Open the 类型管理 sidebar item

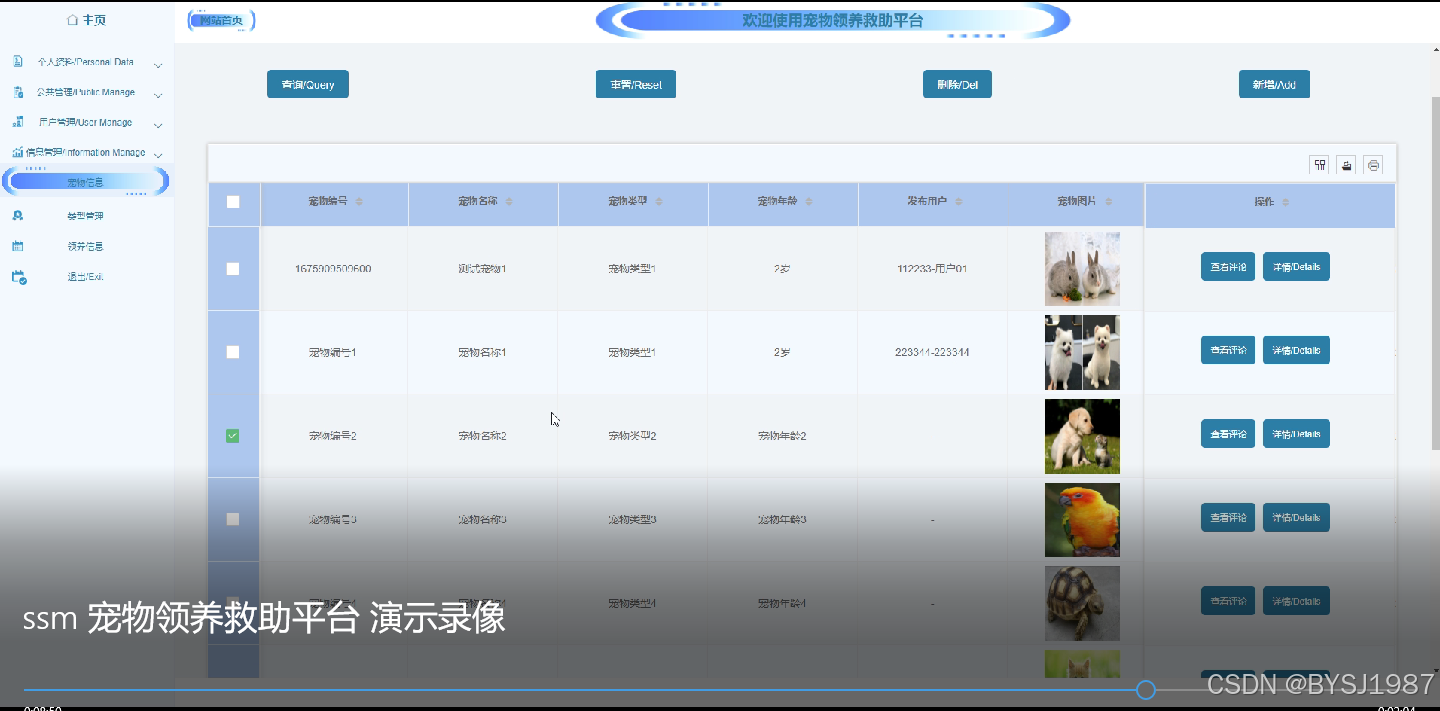click(x=86, y=216)
